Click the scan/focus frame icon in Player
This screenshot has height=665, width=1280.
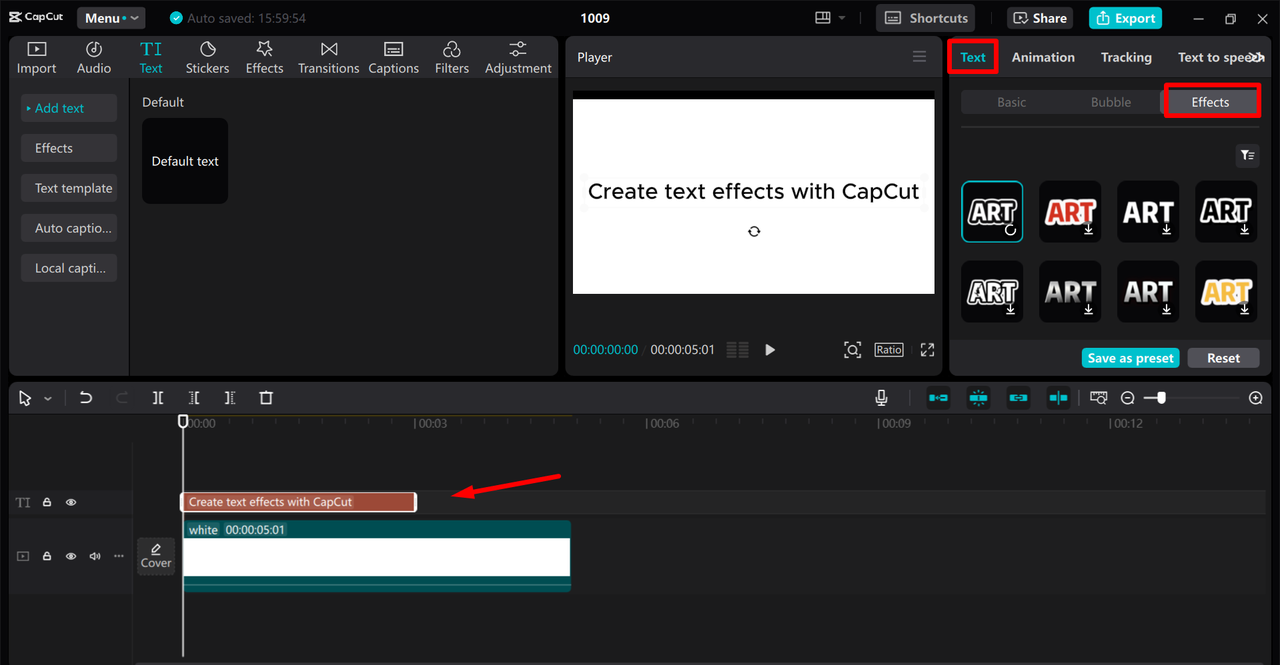852,350
